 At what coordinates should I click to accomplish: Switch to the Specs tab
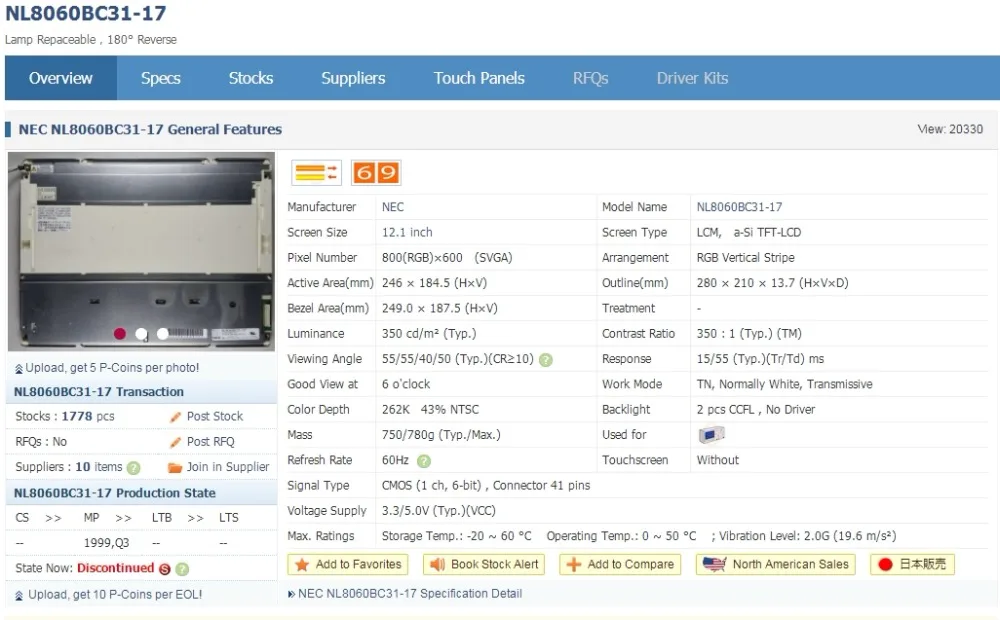tap(161, 78)
